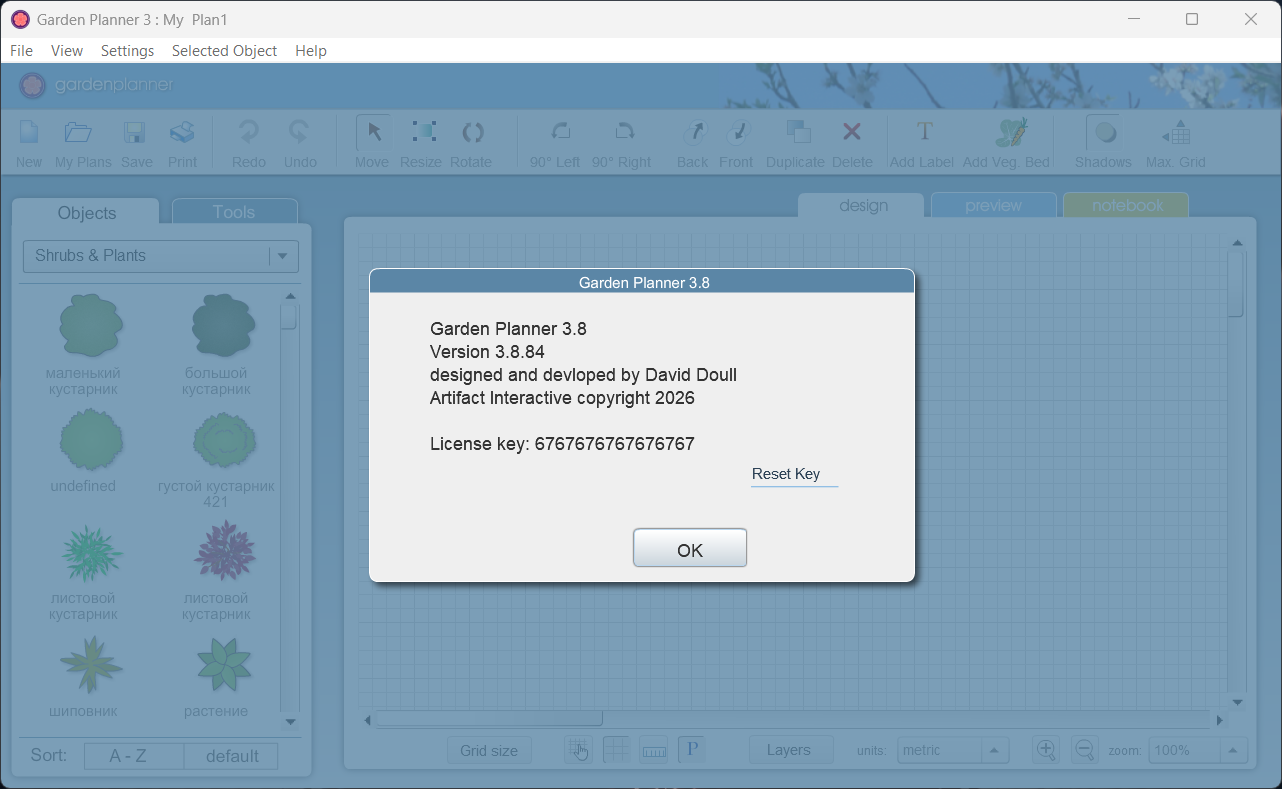Viewport: 1282px width, 789px height.
Task: Open the Selected Object menu
Action: point(224,51)
